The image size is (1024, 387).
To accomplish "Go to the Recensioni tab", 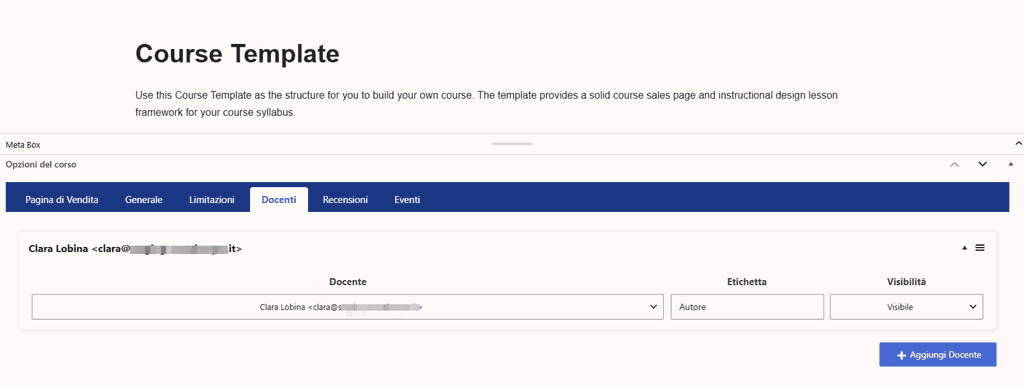I will click(x=345, y=200).
